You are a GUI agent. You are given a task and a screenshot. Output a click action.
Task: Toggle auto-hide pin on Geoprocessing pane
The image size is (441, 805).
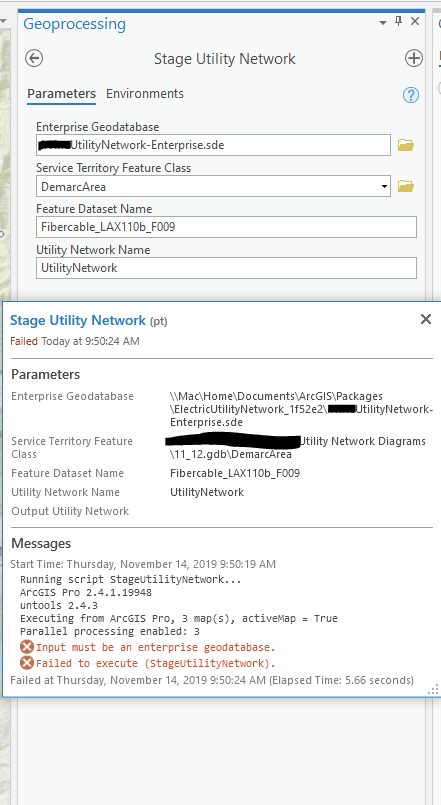click(398, 22)
